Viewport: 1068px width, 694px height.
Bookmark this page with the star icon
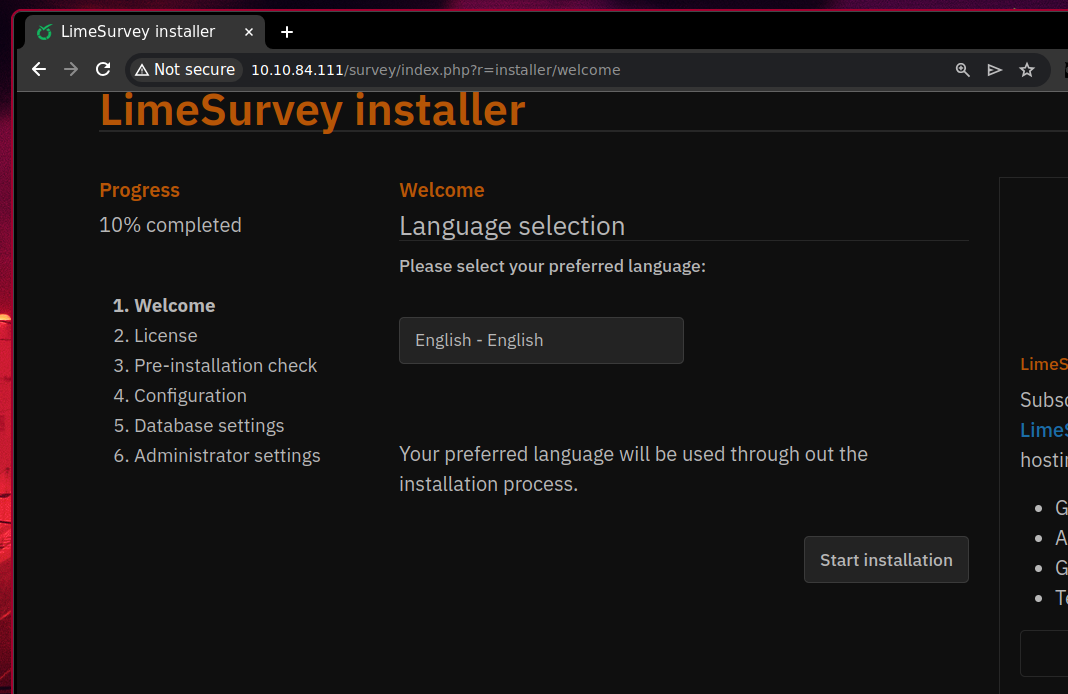(1026, 69)
